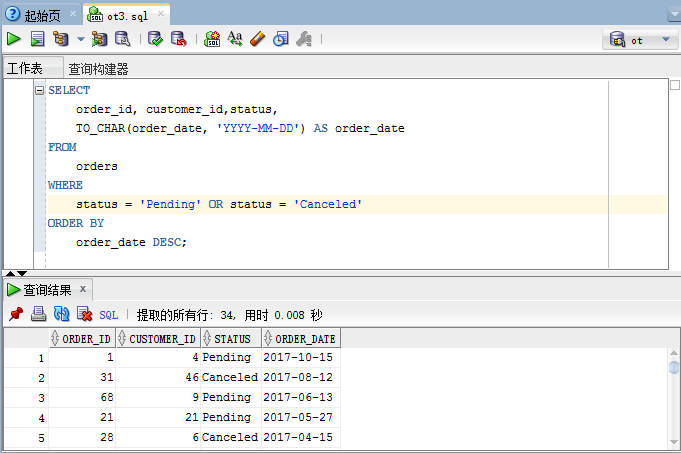Refresh the query result grid

click(61, 314)
